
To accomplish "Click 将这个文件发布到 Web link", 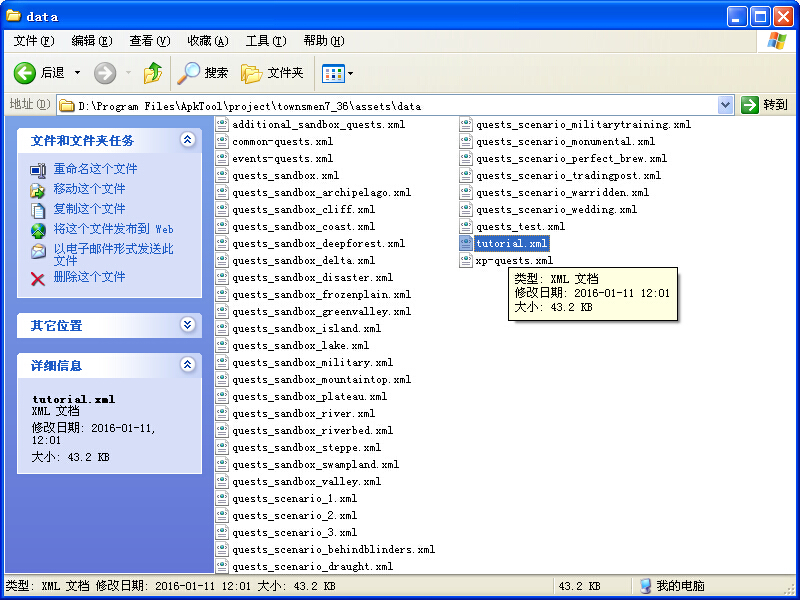I will pos(113,229).
